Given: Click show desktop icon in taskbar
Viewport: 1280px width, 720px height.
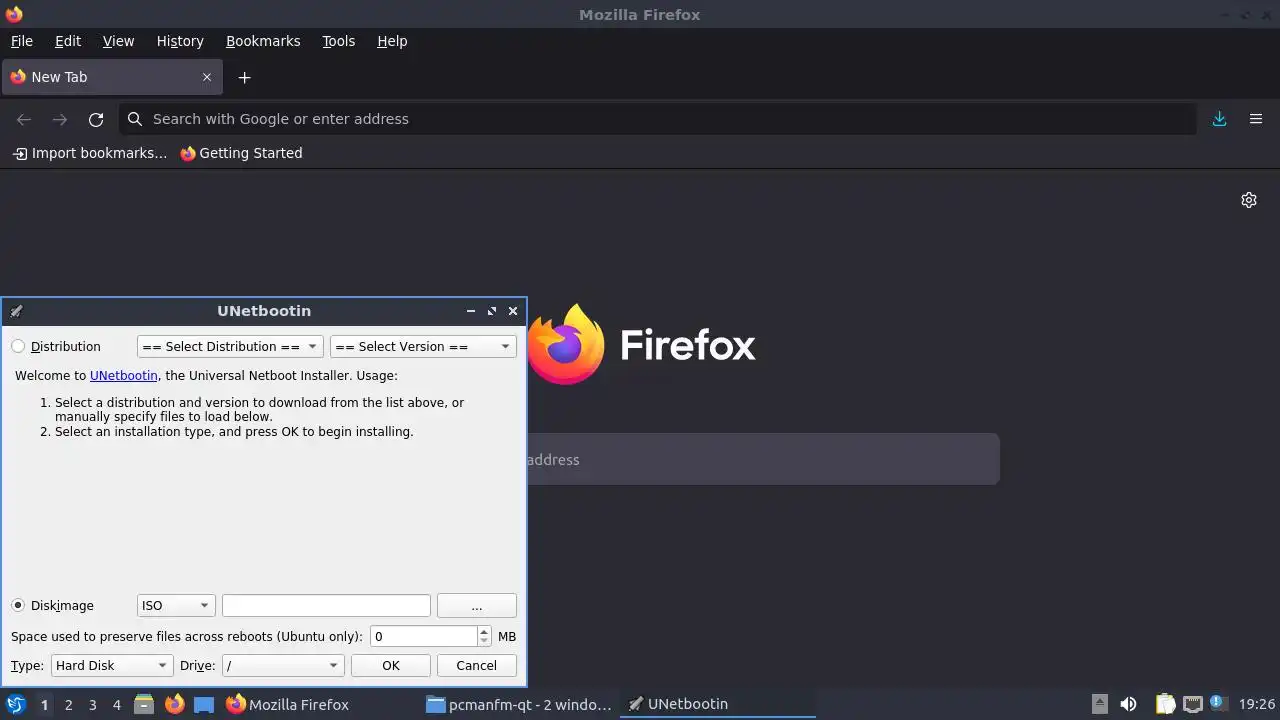Looking at the screenshot, I should click(x=204, y=704).
